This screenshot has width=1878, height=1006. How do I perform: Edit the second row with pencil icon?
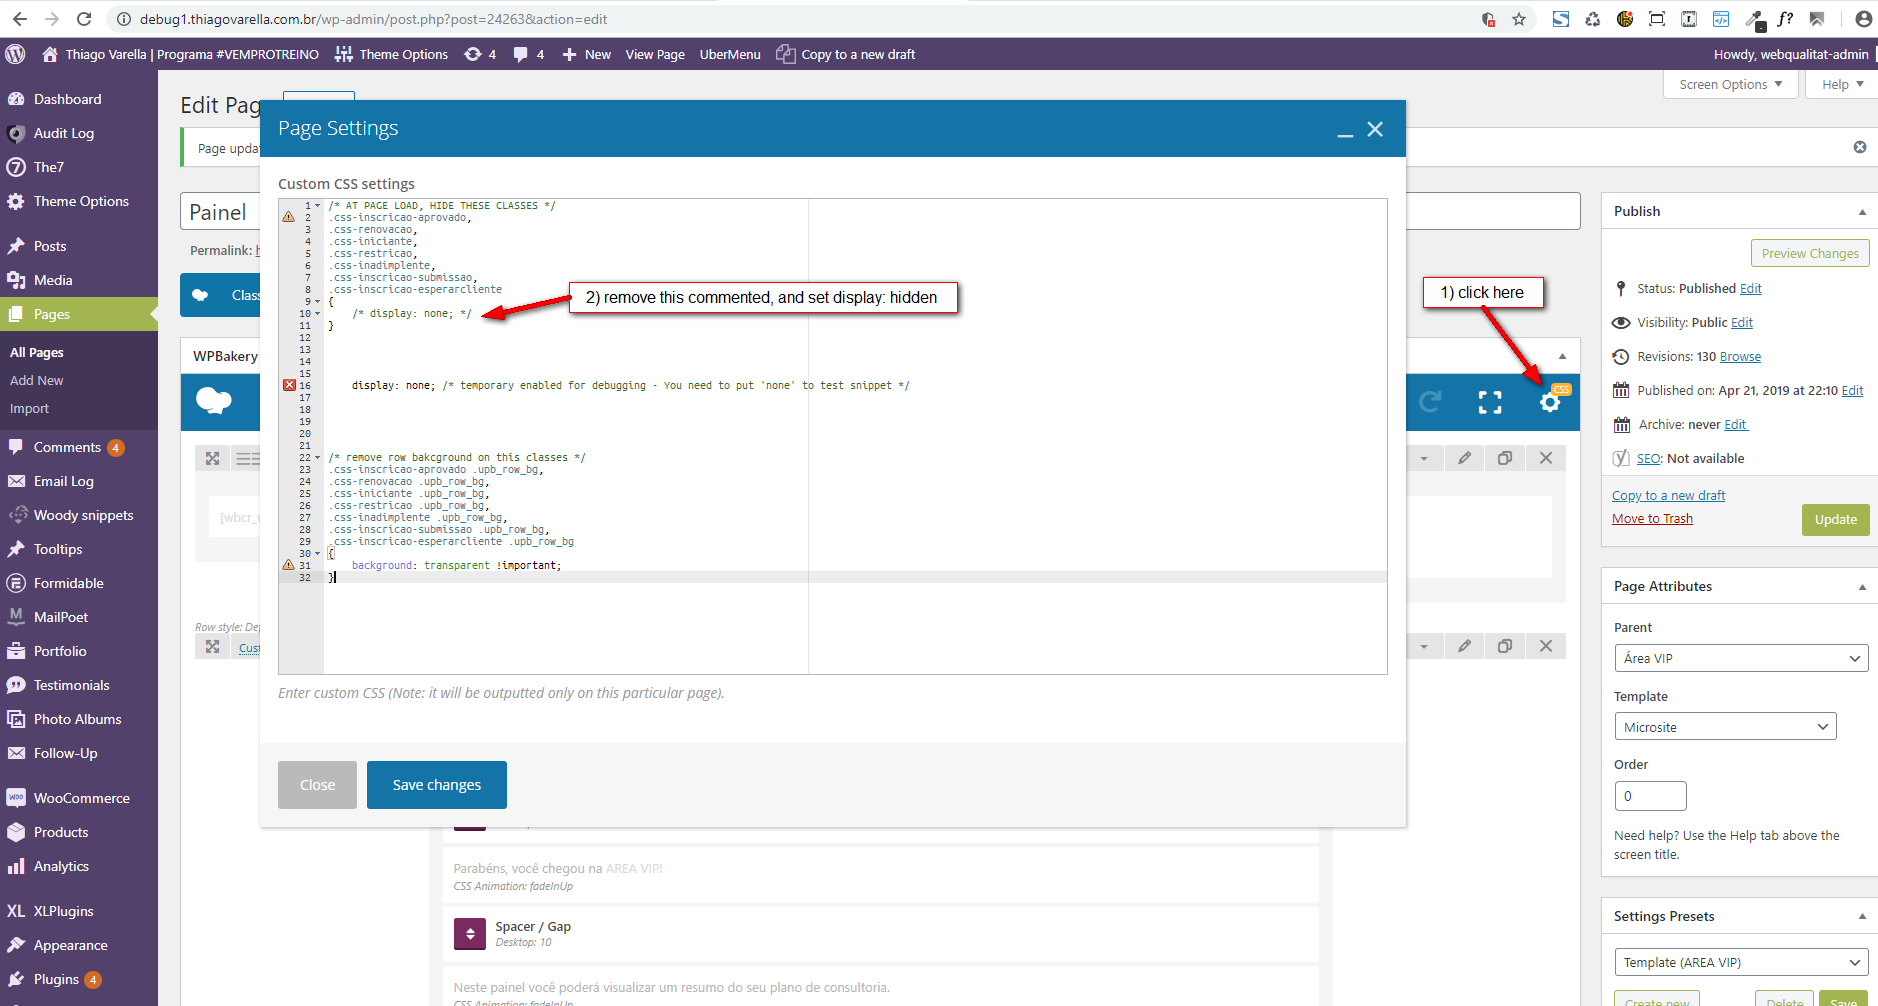(1464, 646)
